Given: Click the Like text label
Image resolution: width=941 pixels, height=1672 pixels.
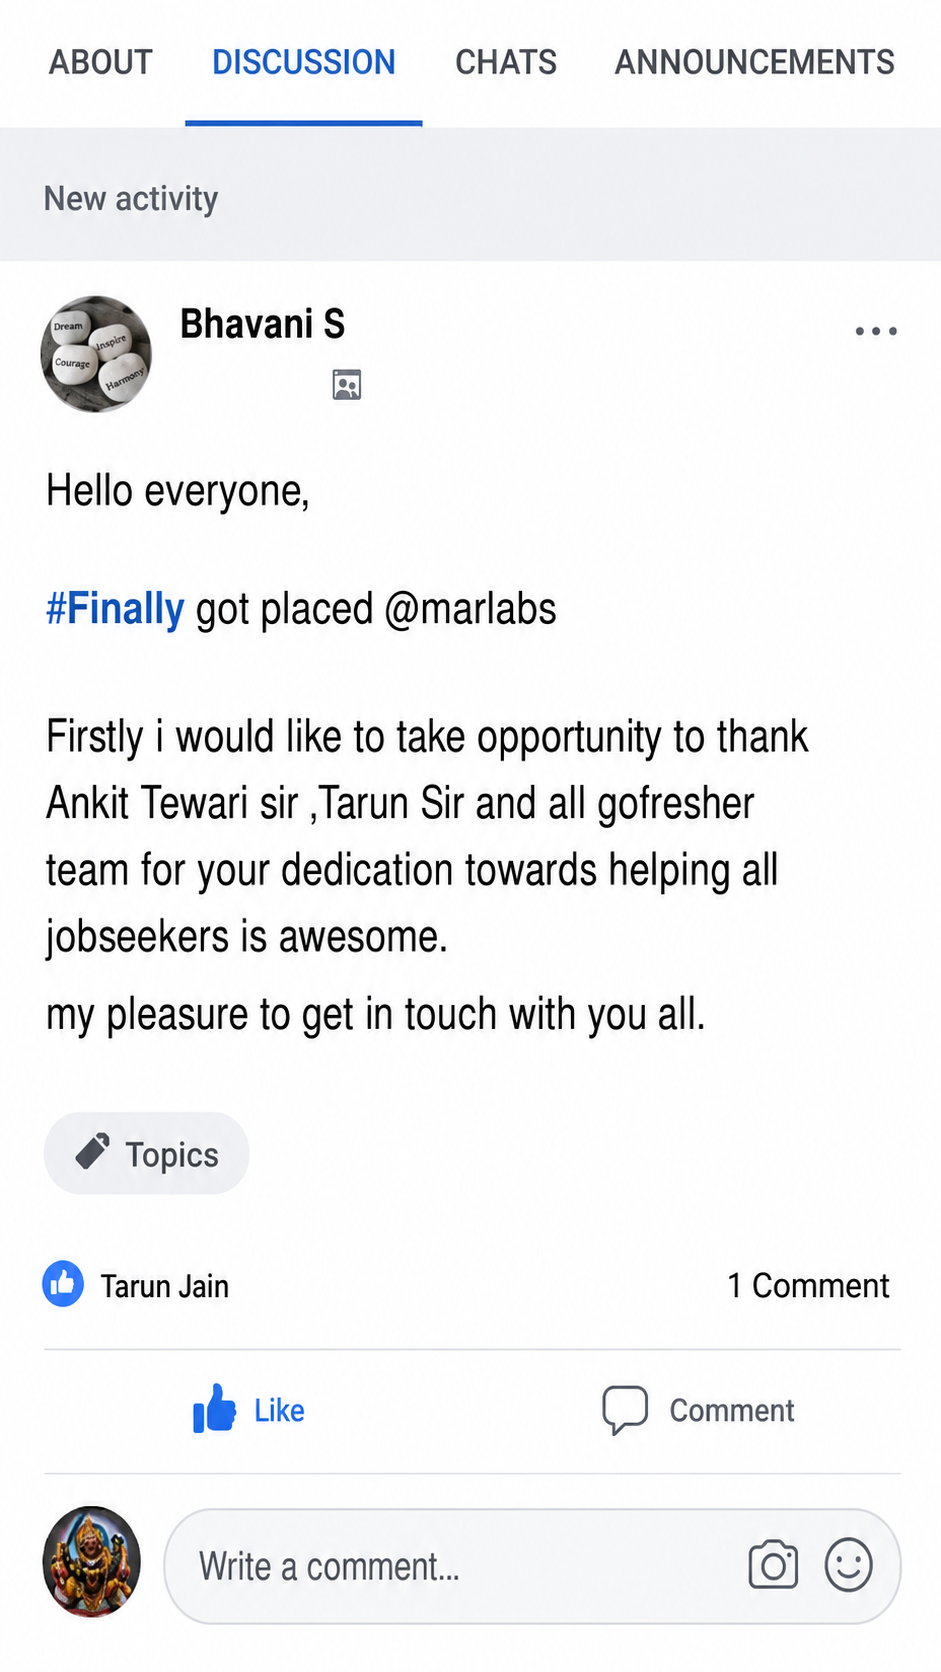Looking at the screenshot, I should coord(279,1410).
